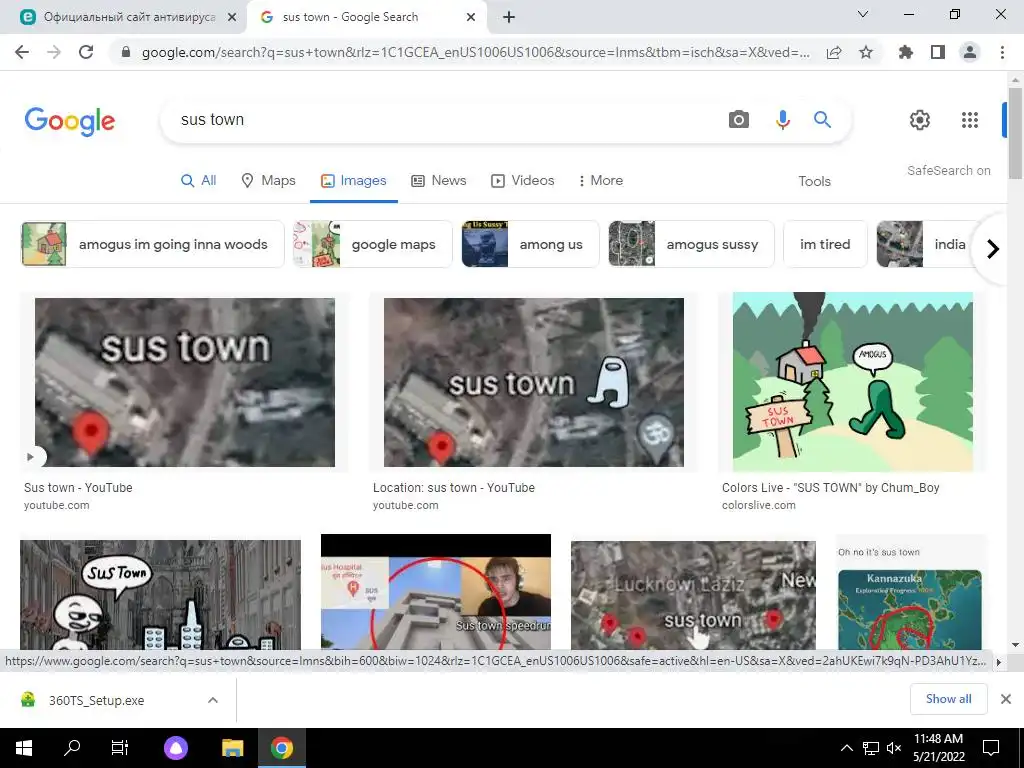
Task: Expand 360TS_Setup.exe download options
Action: coord(213,700)
